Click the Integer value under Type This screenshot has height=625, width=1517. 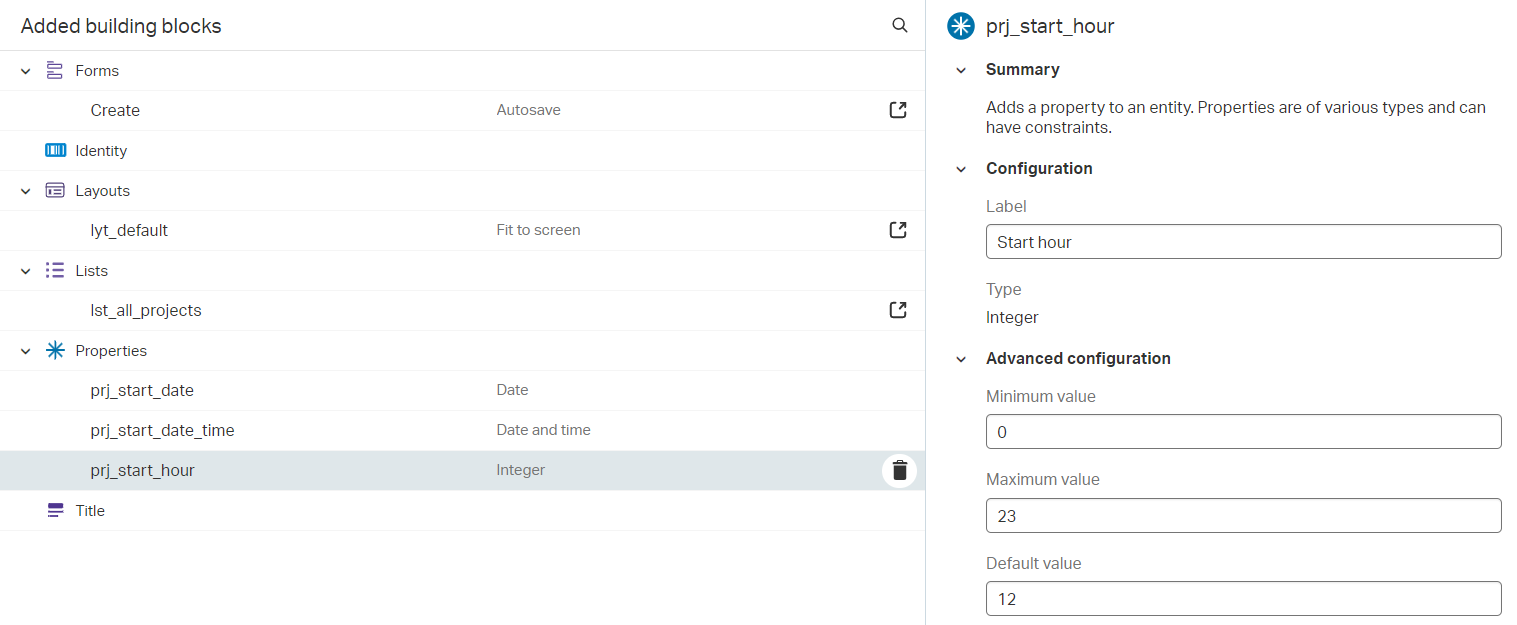[1012, 318]
